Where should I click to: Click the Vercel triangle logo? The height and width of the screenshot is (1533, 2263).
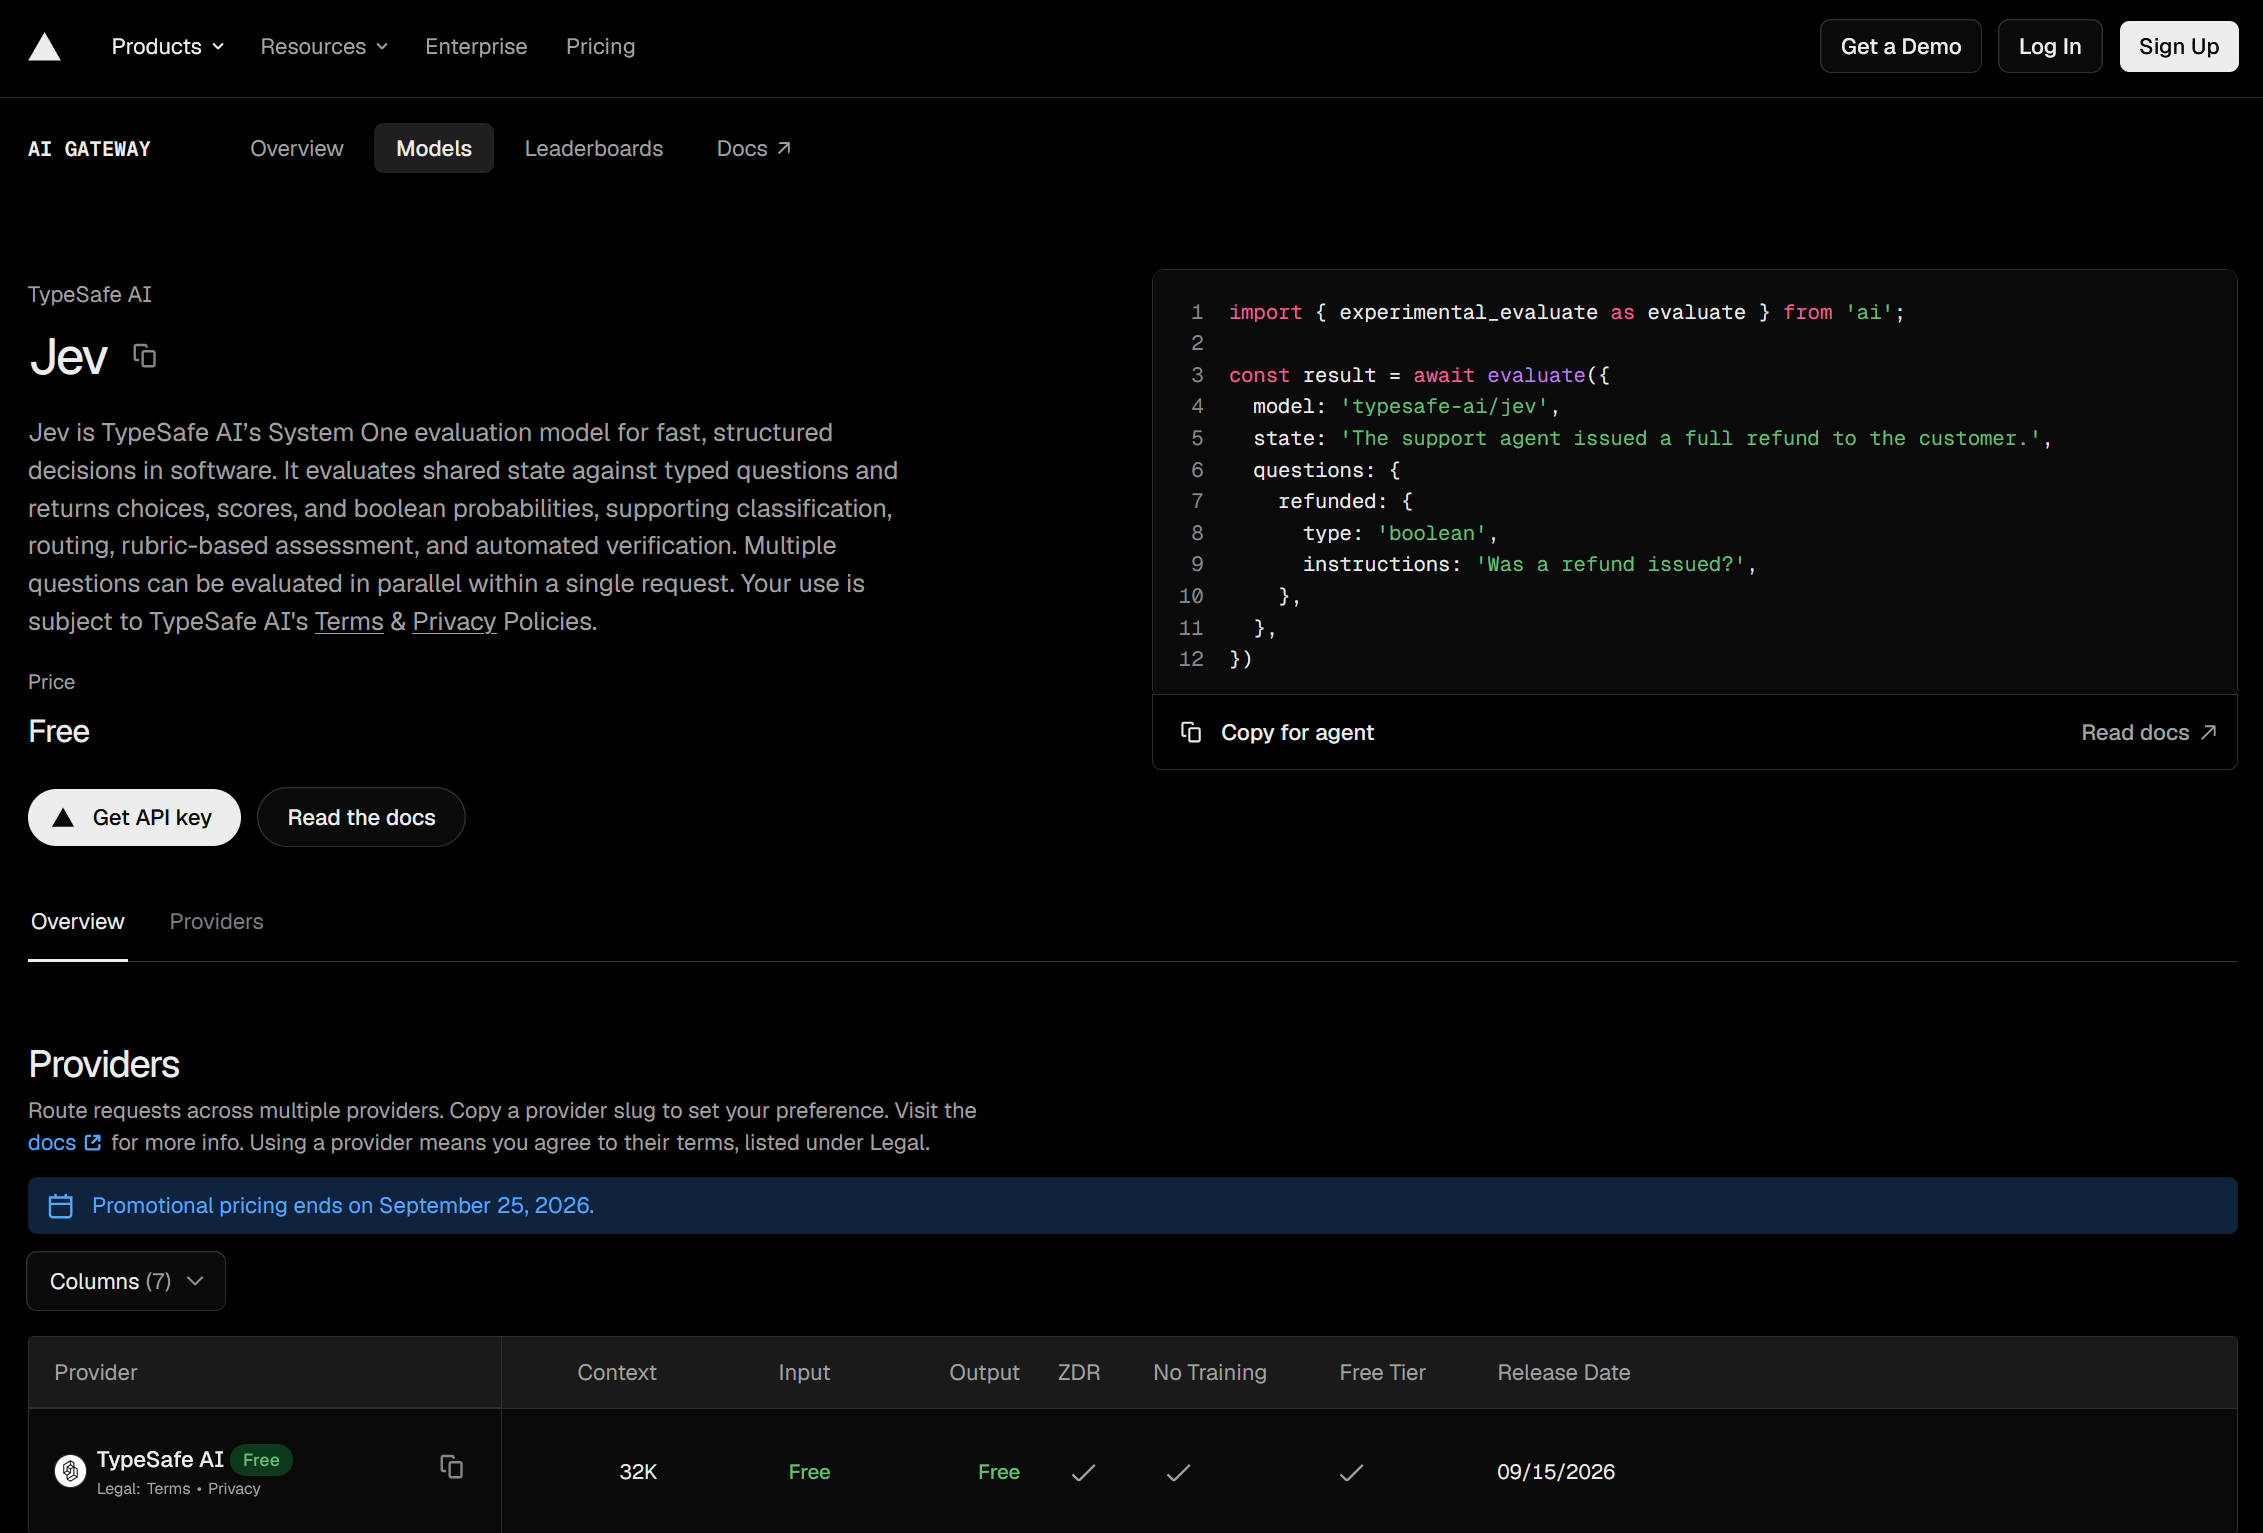coord(45,47)
